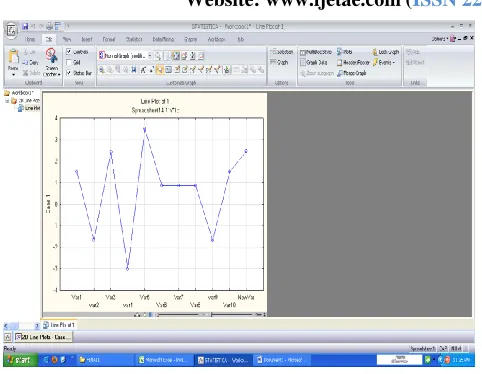
Task: Select Workbook1 root in tree
Action: coord(19,93)
